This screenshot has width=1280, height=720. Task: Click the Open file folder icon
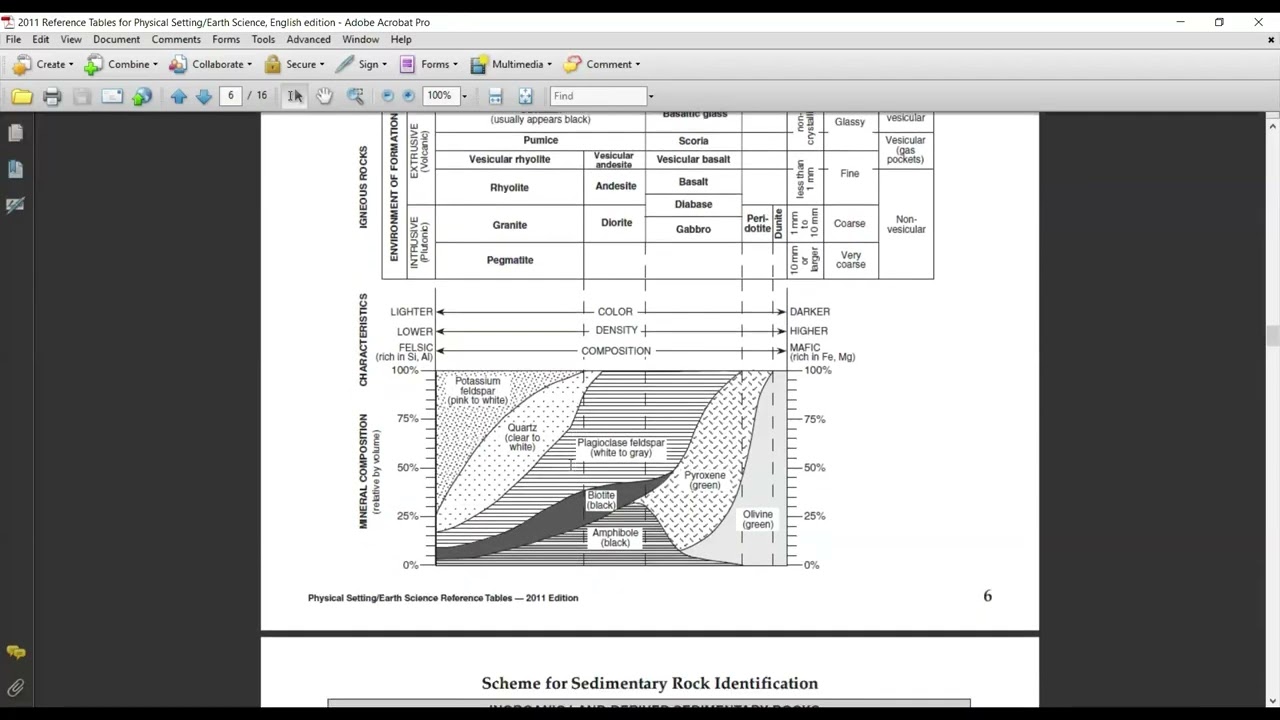click(22, 96)
